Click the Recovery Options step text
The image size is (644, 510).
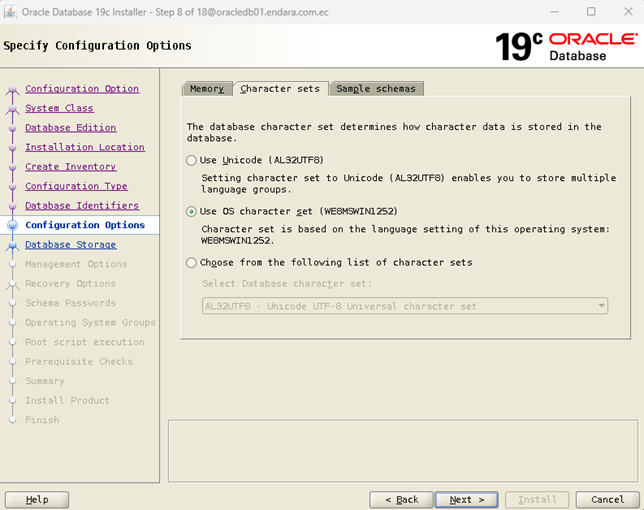tap(71, 283)
